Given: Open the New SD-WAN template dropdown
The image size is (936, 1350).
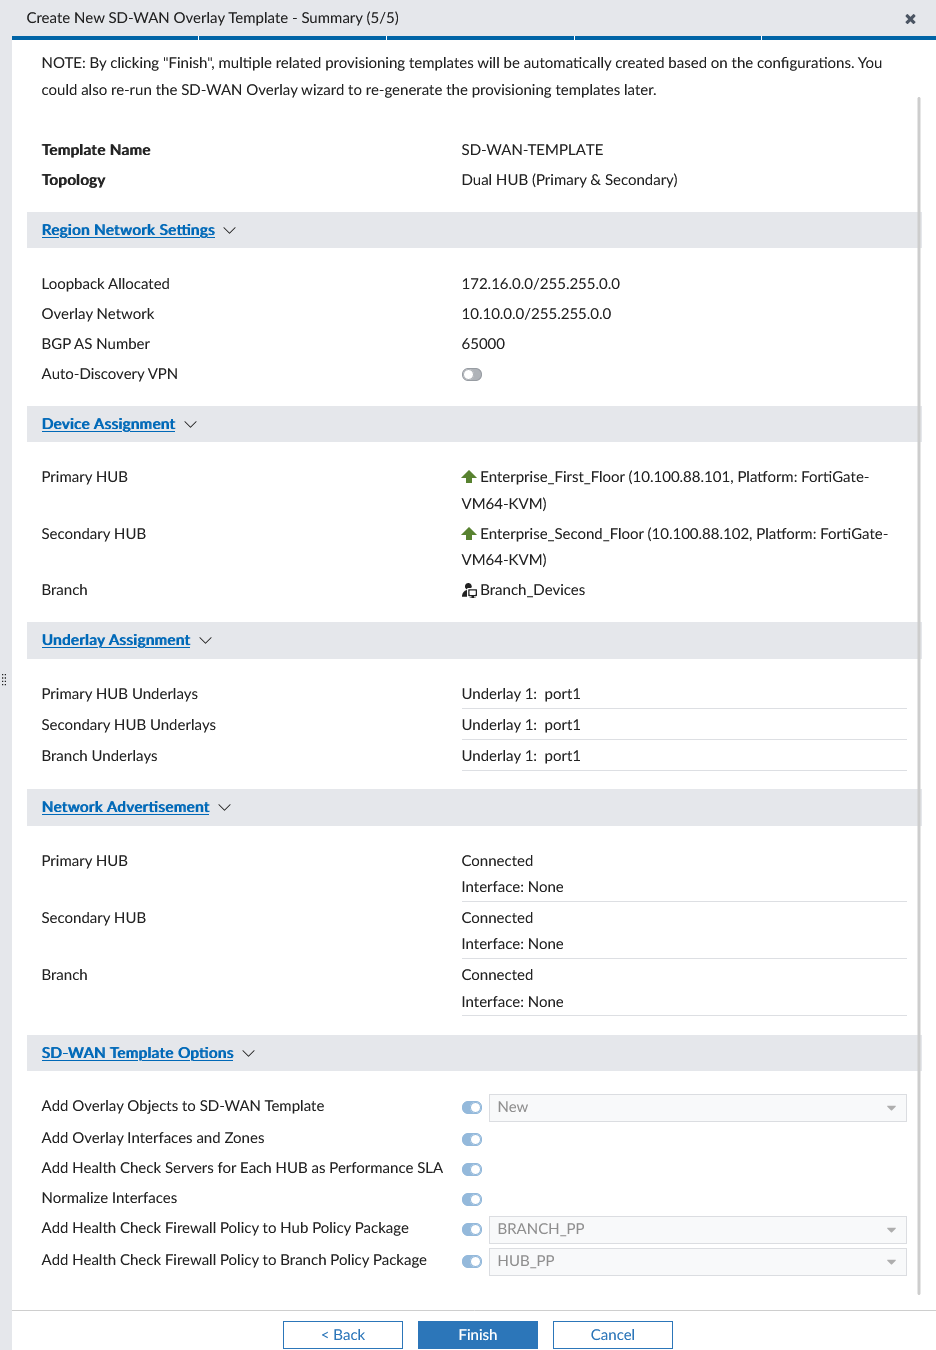Looking at the screenshot, I should click(697, 1107).
